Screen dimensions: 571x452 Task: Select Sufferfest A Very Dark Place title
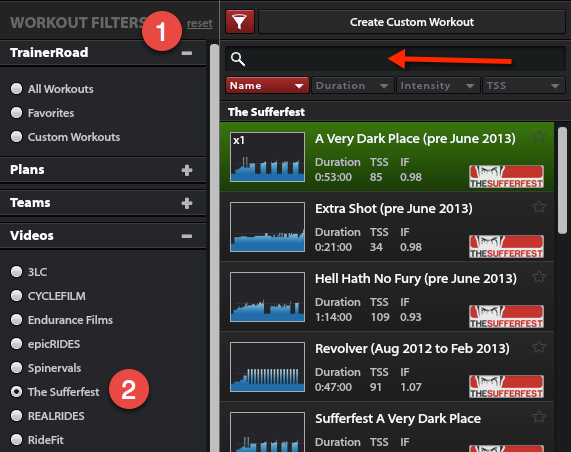(x=398, y=418)
